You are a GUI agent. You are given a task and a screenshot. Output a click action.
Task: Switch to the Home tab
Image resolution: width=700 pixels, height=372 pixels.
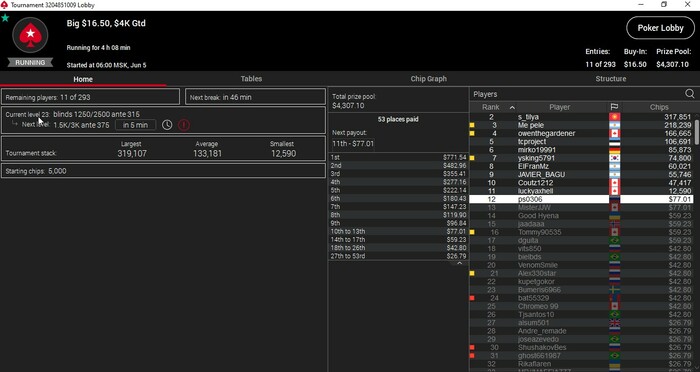coord(83,79)
